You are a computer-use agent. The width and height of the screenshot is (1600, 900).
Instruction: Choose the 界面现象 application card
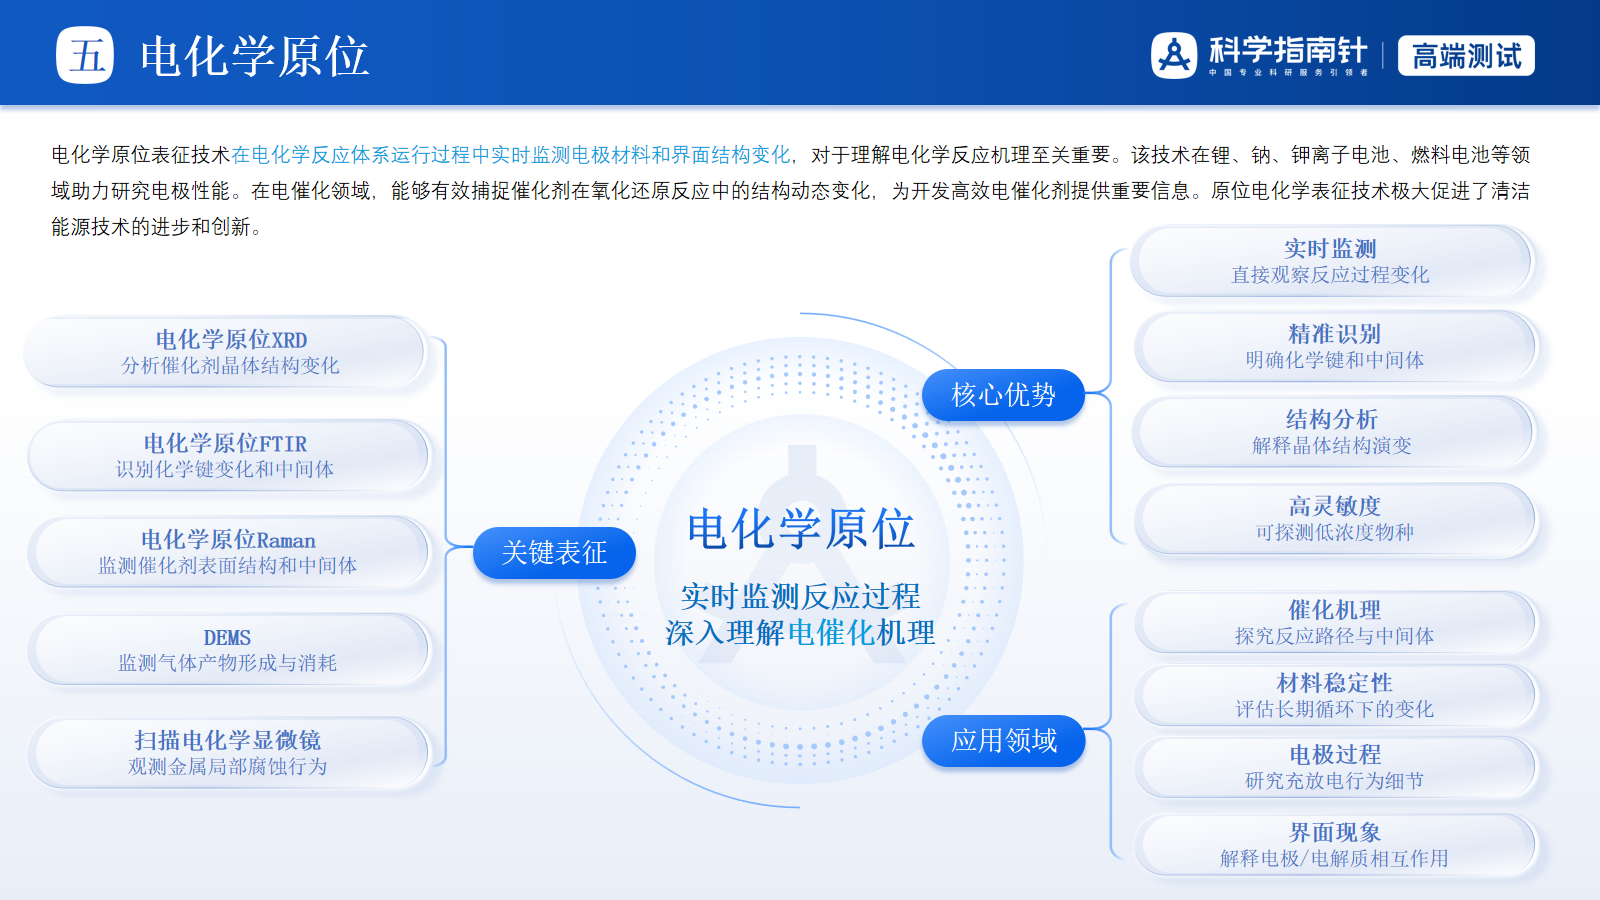click(x=1334, y=845)
